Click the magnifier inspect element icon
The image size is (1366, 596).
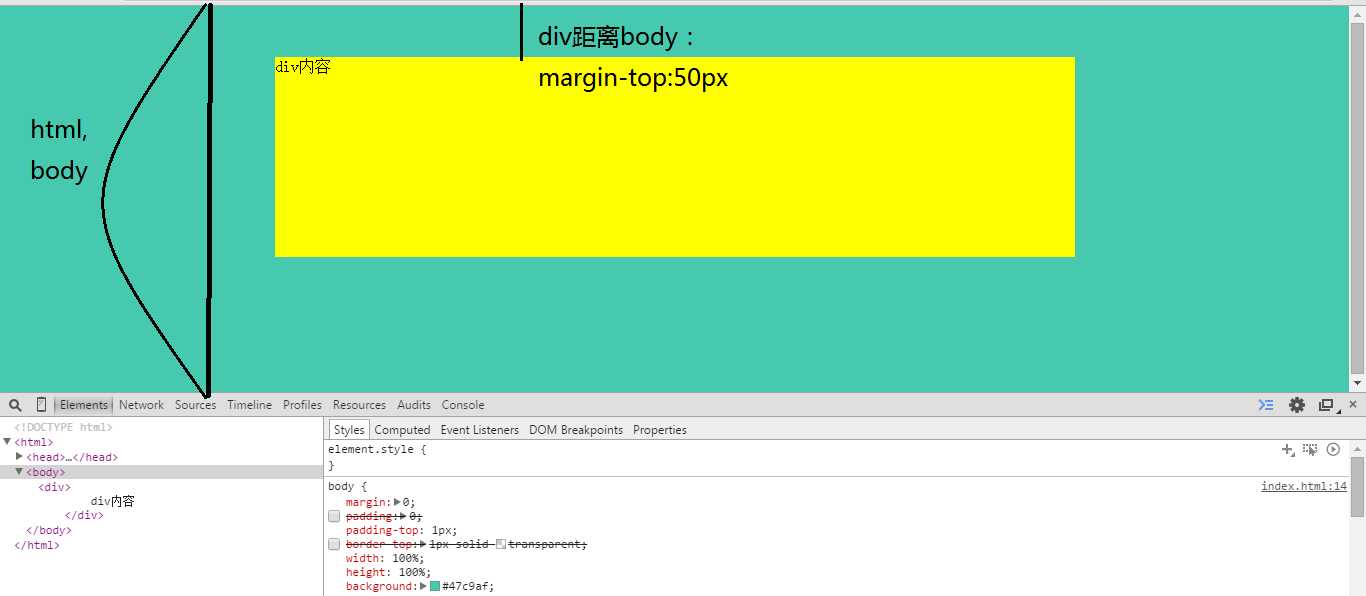pos(15,405)
